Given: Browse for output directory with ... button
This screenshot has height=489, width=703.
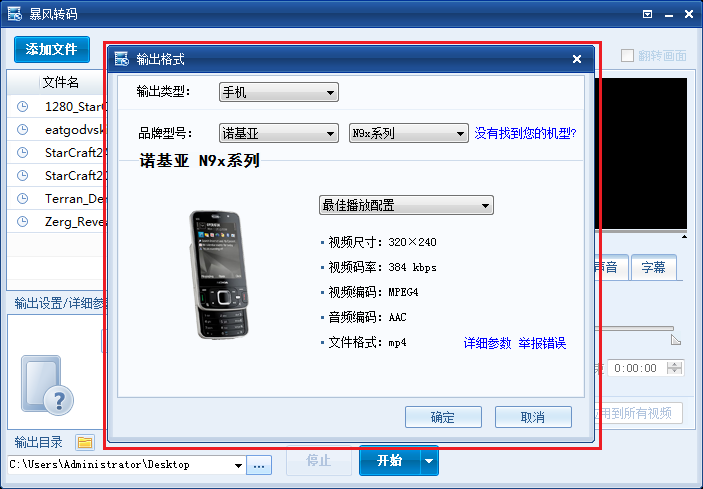Looking at the screenshot, I should (259, 466).
